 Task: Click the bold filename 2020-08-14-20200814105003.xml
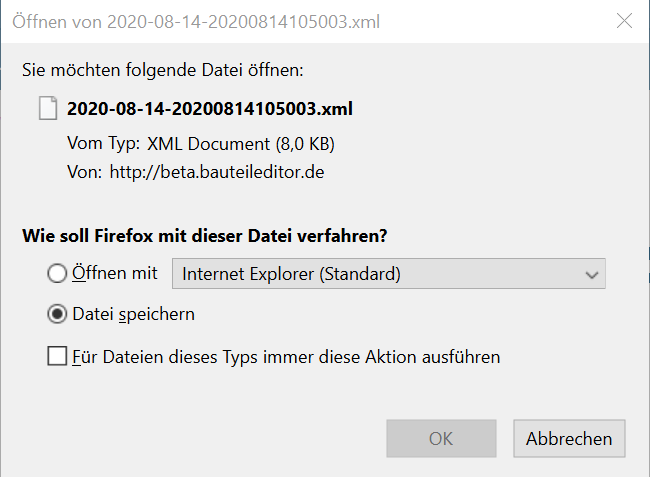tap(210, 109)
